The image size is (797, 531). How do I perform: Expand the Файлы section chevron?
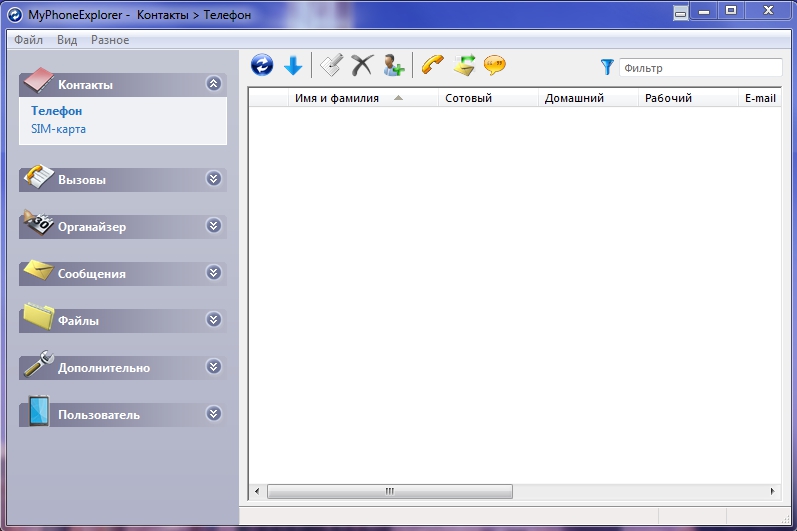tap(213, 320)
